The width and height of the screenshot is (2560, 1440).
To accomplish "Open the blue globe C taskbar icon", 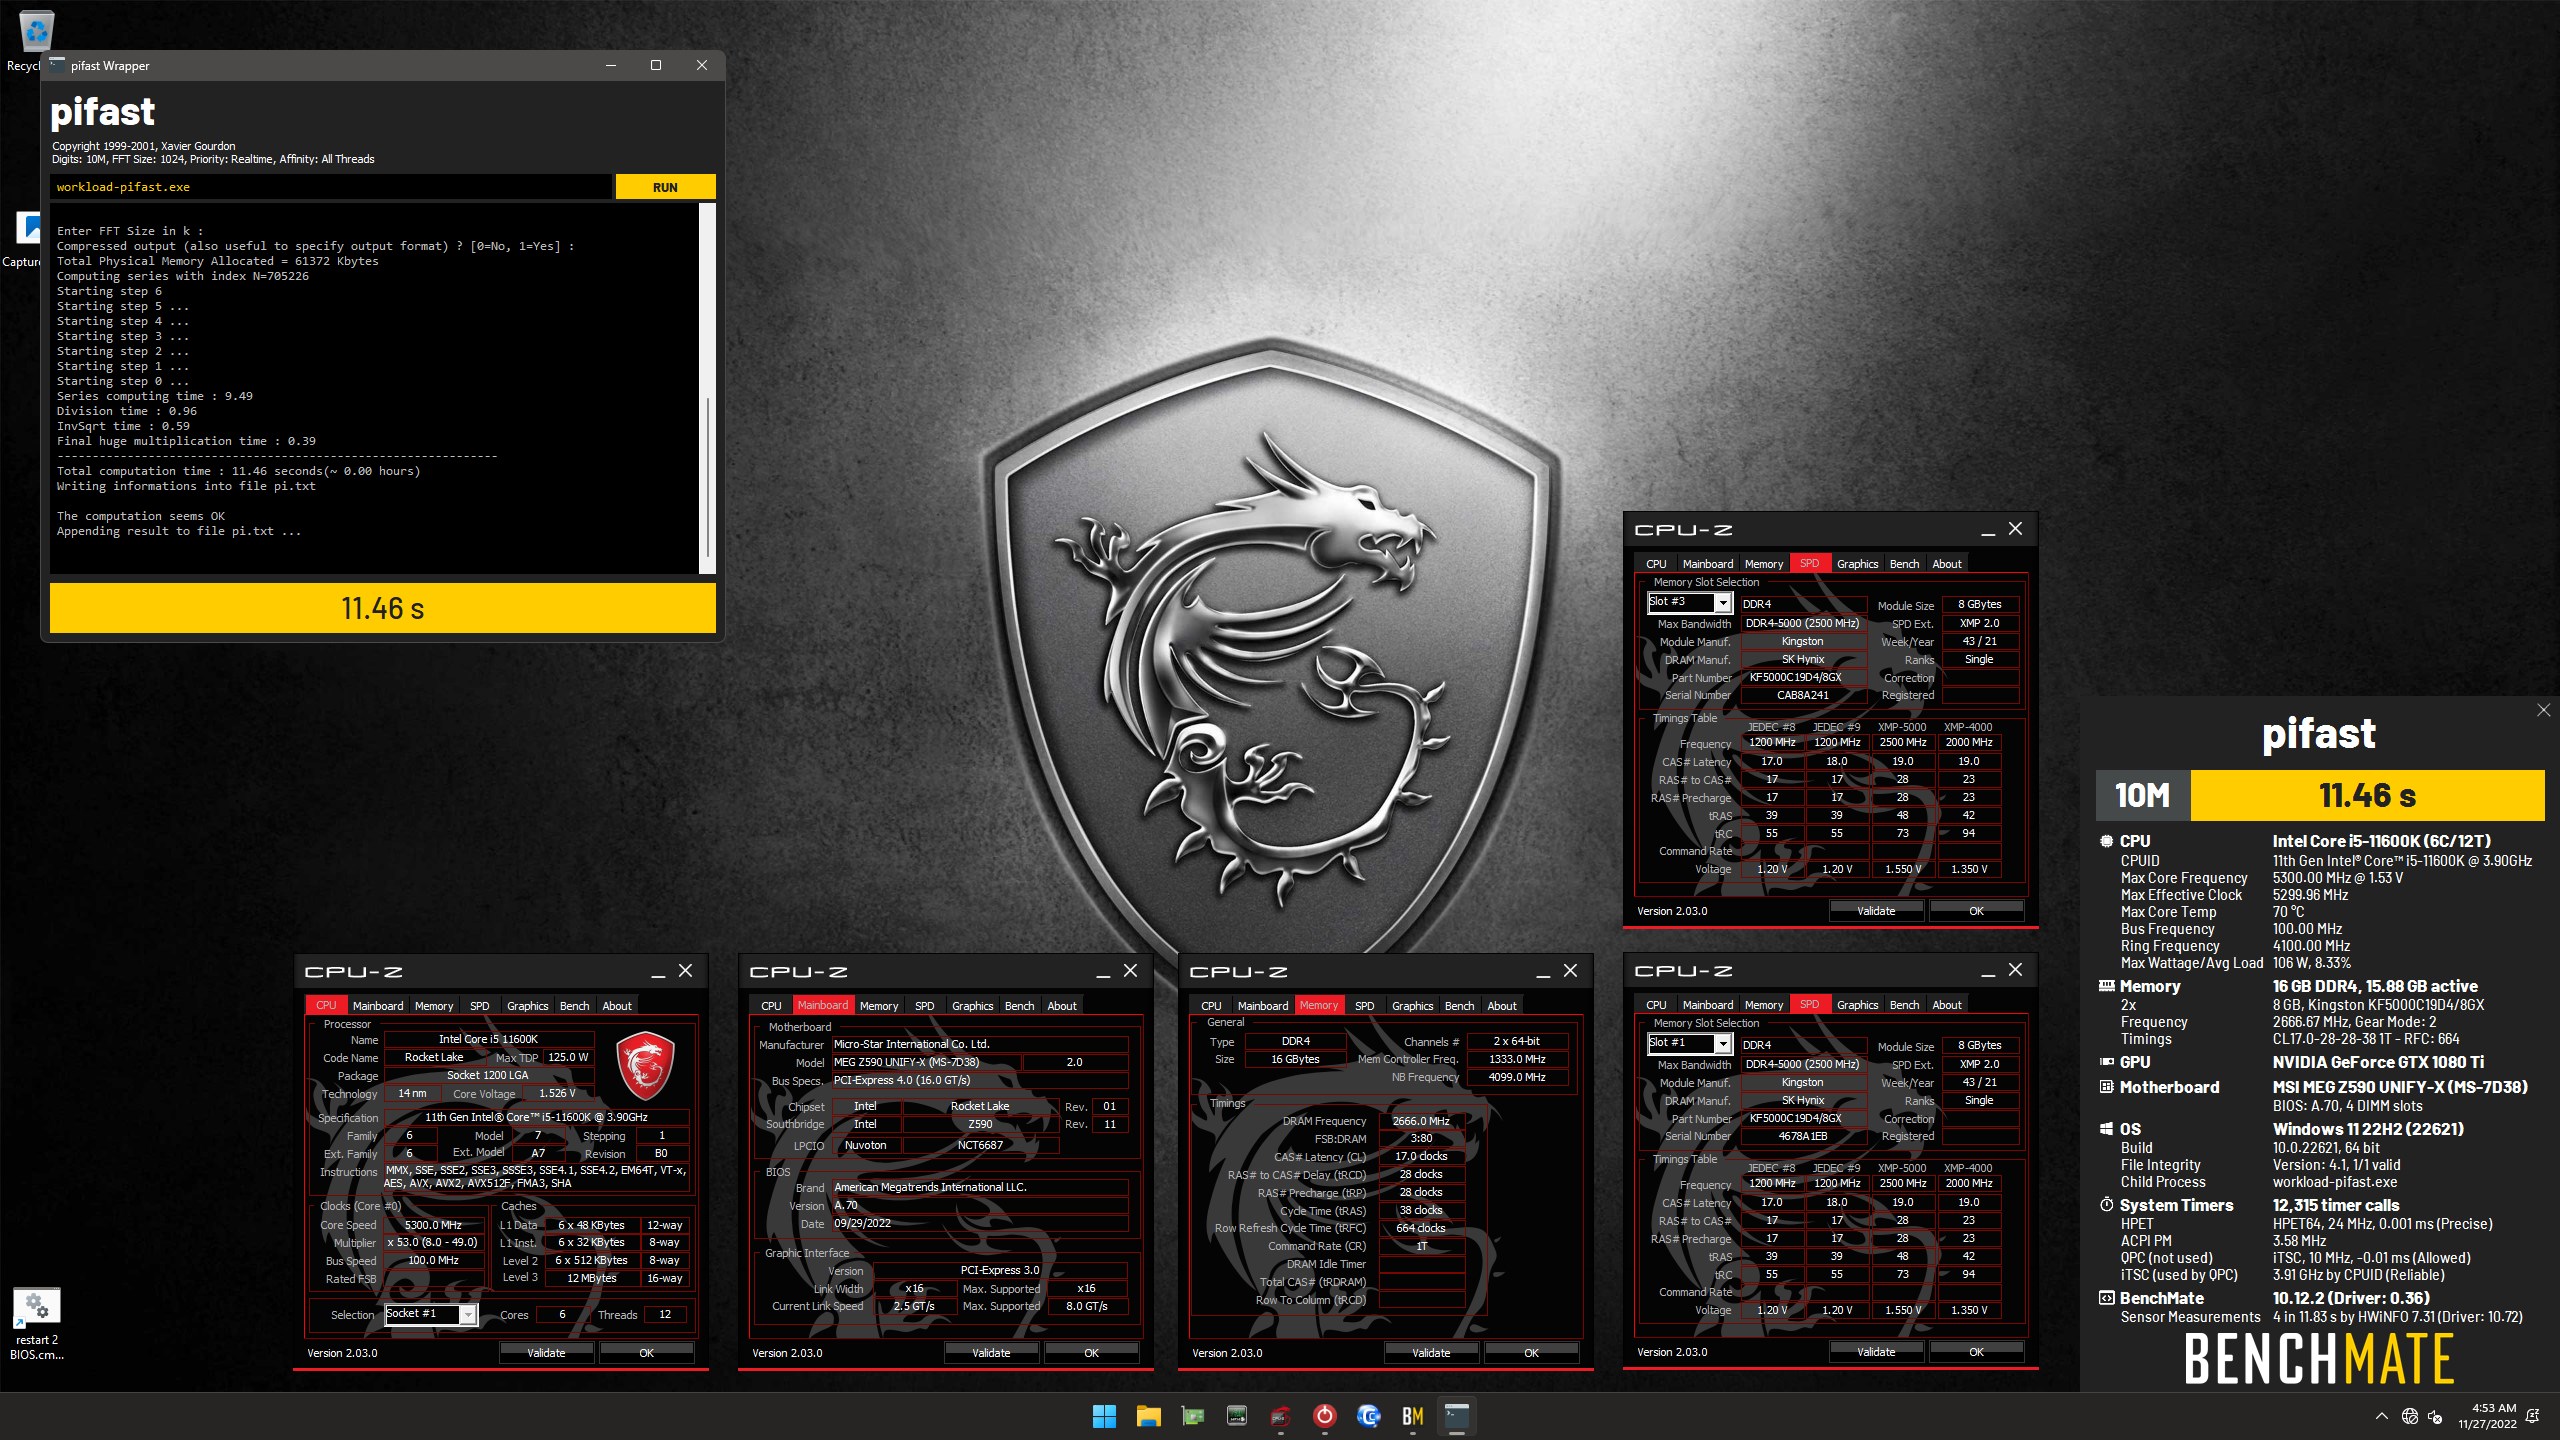I will 1369,1416.
